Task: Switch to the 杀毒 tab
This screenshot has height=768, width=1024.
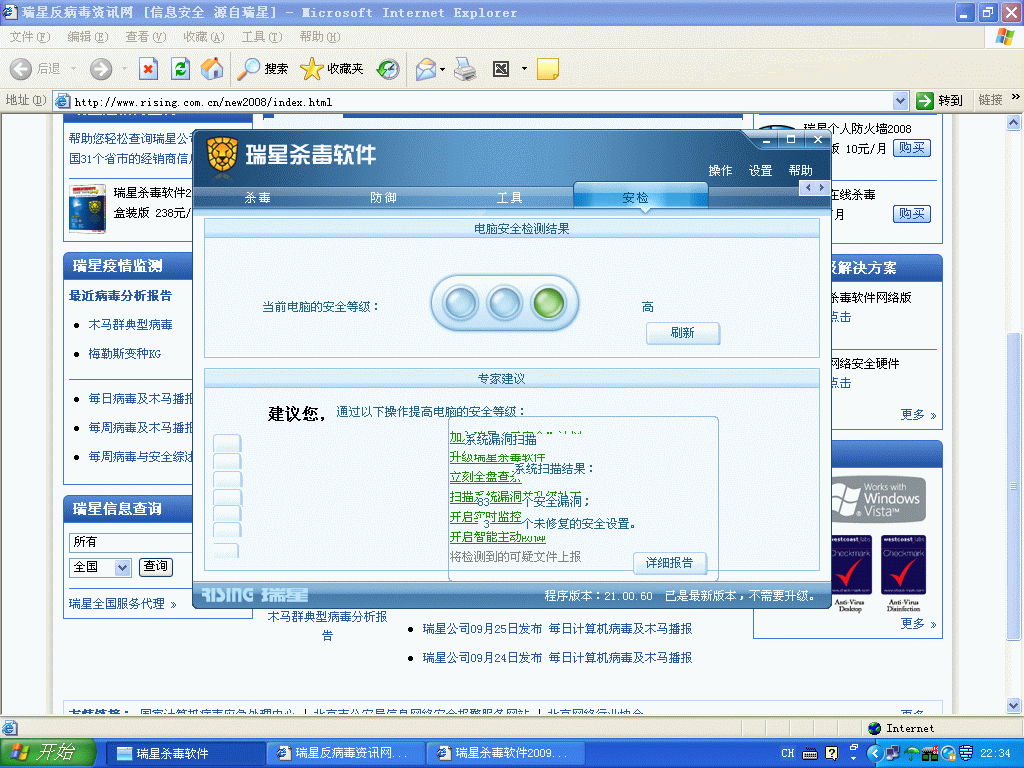Action: pyautogui.click(x=257, y=197)
